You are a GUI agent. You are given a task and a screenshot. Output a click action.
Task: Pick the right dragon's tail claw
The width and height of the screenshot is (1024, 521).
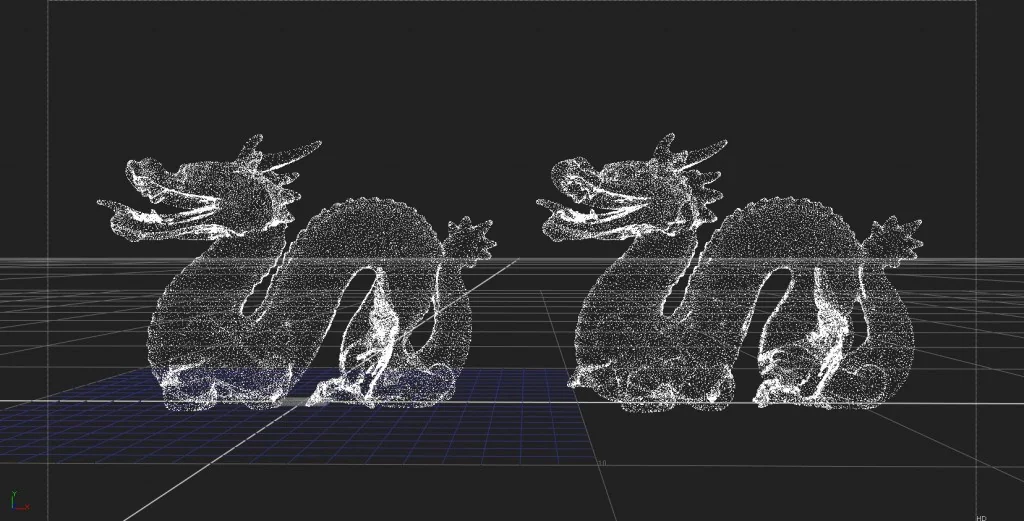coord(896,238)
